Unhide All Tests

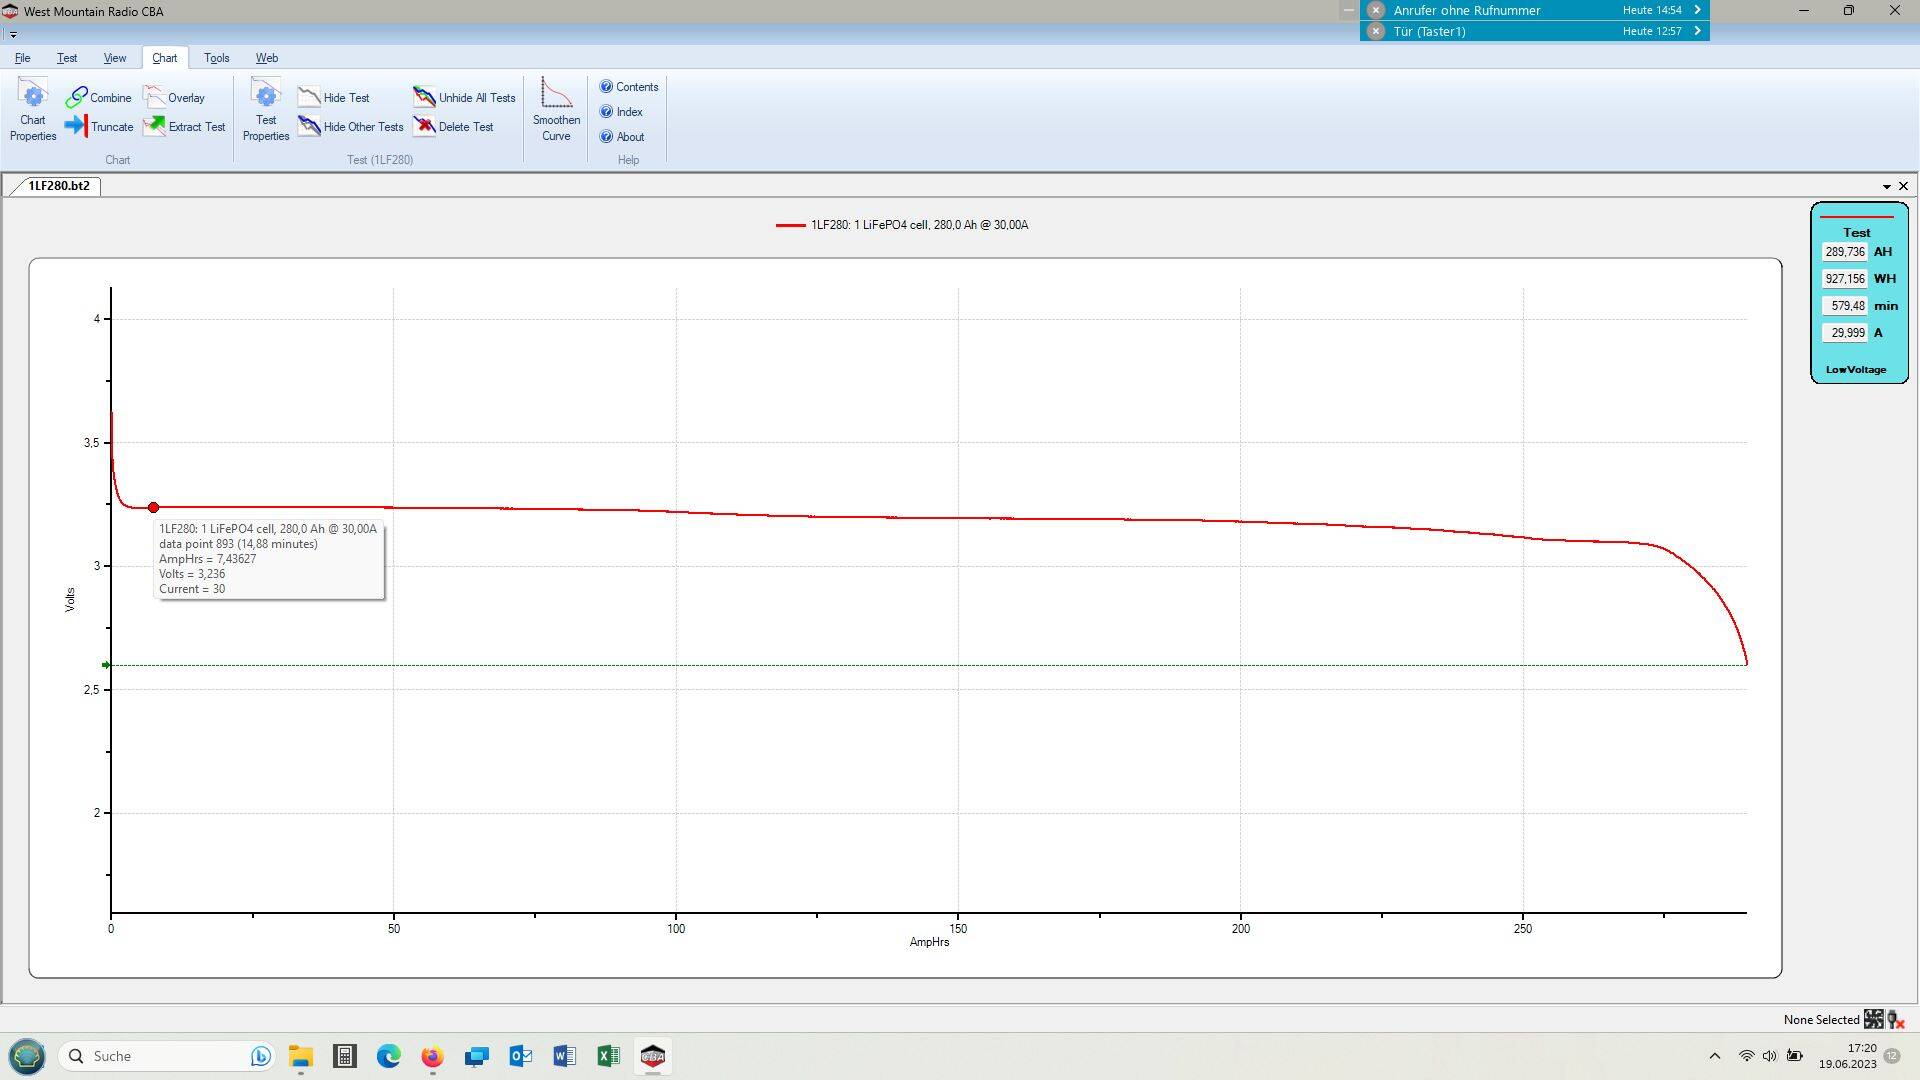464,98
